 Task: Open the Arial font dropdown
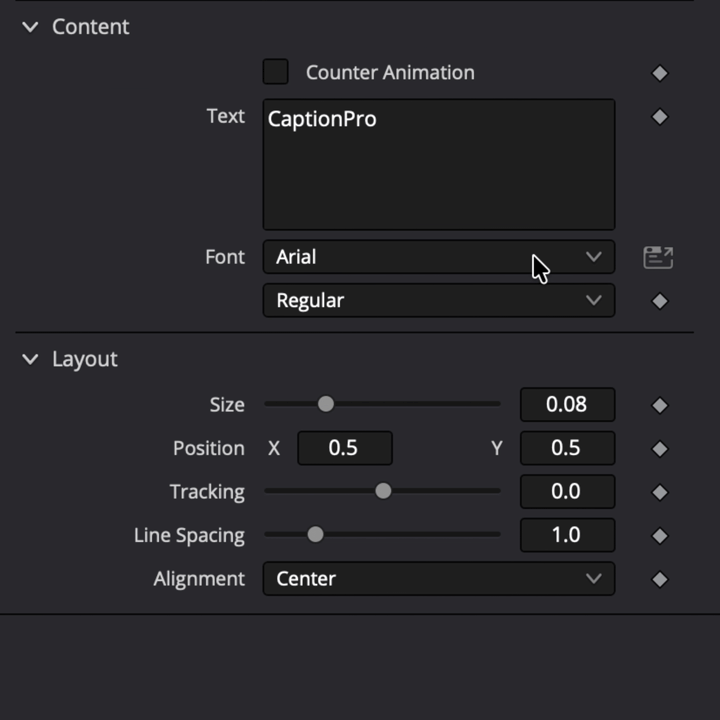pos(439,257)
